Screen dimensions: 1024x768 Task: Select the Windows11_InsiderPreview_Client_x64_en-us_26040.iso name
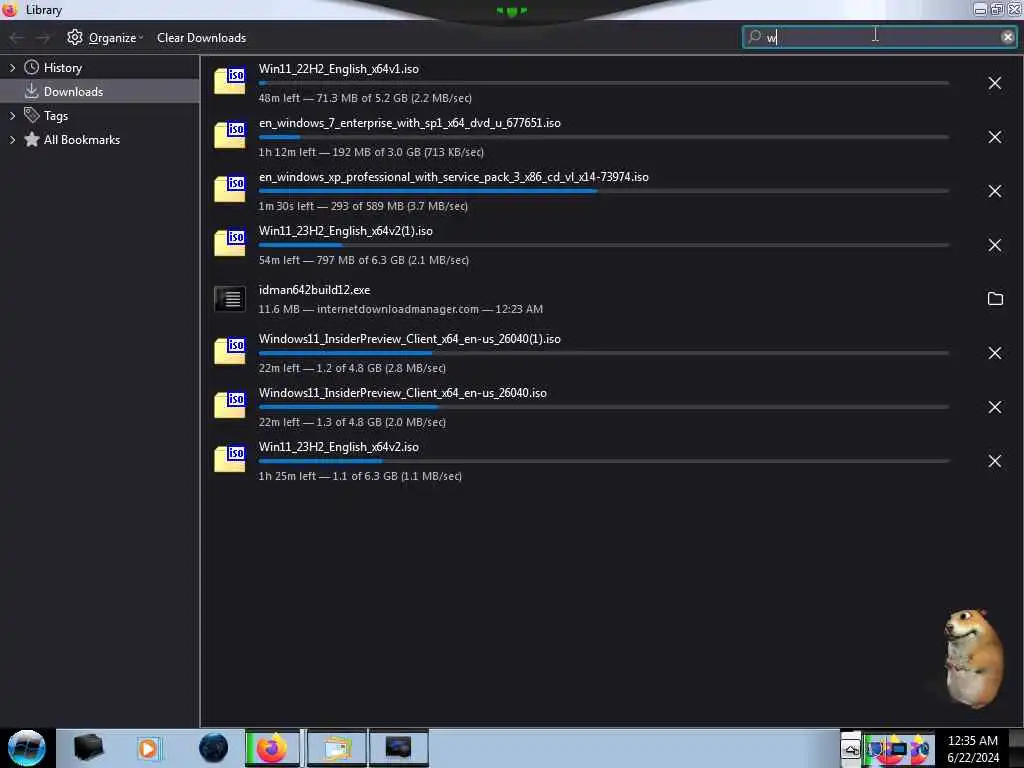pyautogui.click(x=402, y=393)
